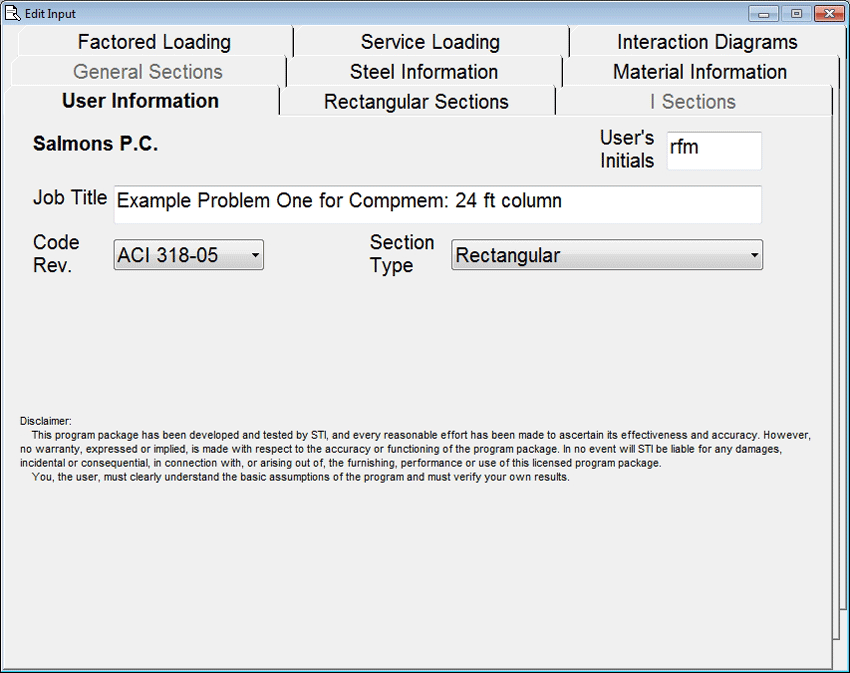Show the Material Information tab

699,72
